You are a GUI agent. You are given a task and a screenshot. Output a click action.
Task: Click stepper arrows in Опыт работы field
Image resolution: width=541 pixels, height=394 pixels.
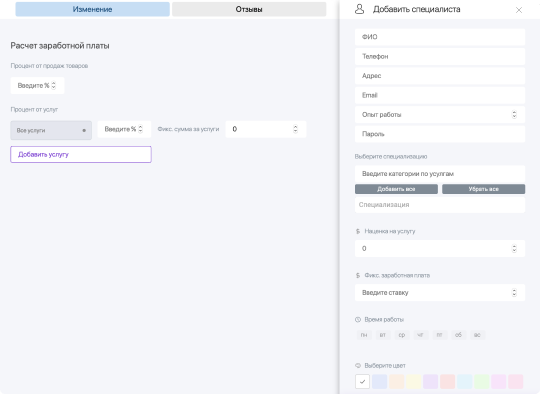[514, 115]
